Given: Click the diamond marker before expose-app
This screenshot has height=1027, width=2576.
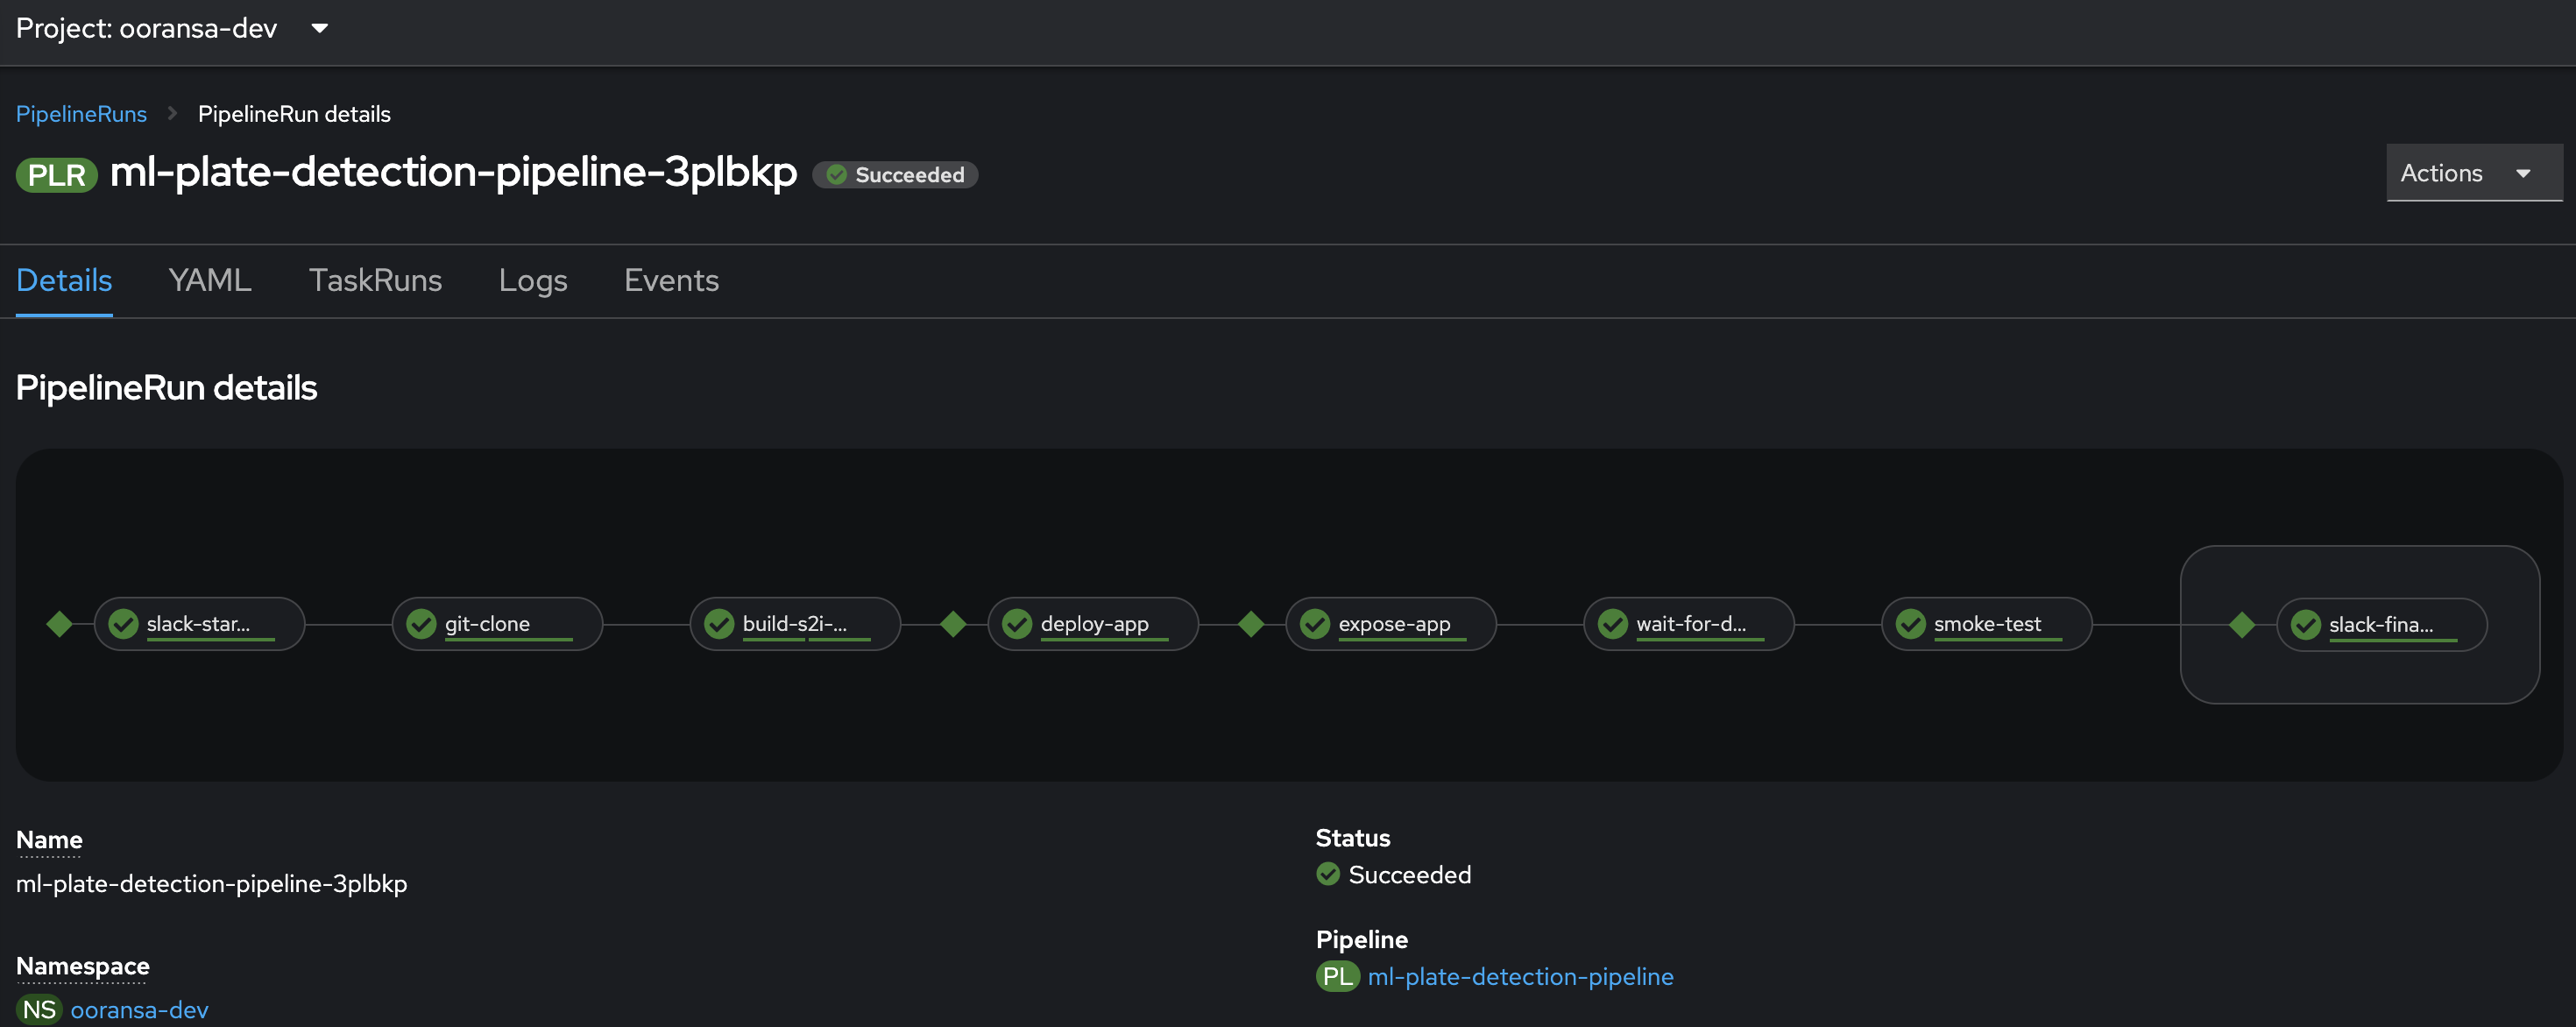Looking at the screenshot, I should [1251, 624].
